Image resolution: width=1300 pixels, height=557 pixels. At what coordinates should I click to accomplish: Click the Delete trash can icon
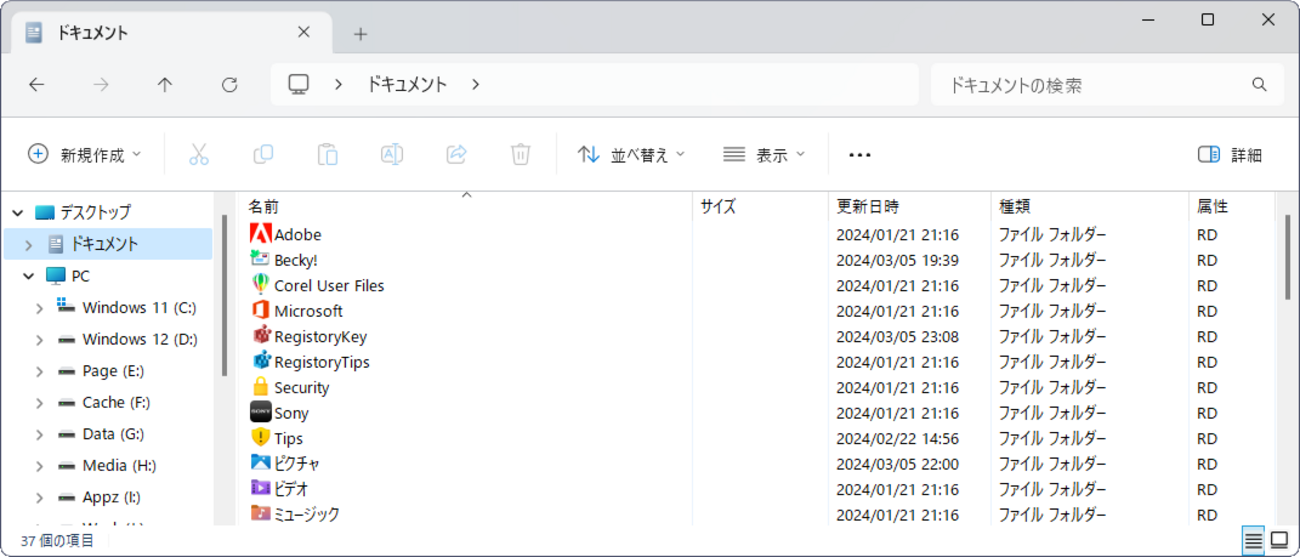(520, 154)
